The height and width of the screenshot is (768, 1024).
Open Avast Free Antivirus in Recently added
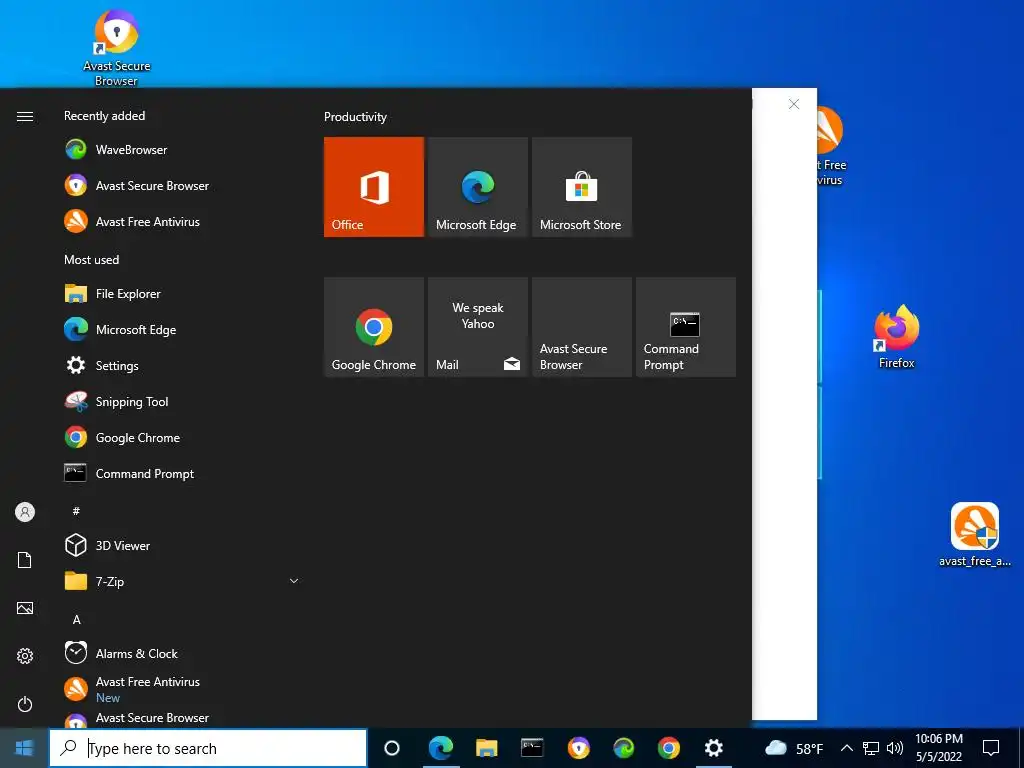tap(181, 221)
